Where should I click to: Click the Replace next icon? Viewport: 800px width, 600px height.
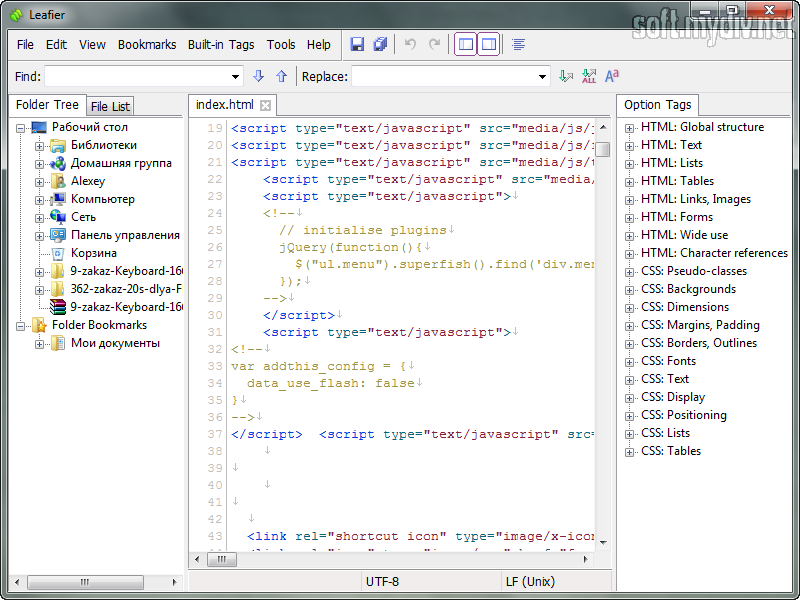[567, 76]
